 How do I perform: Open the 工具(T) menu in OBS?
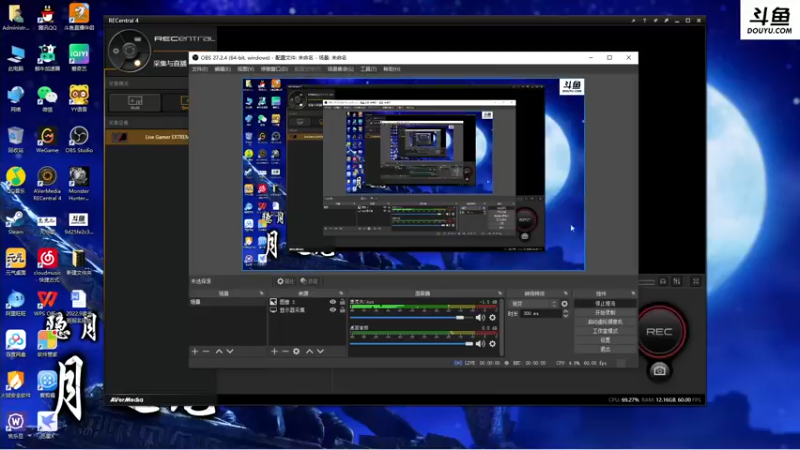tap(368, 69)
